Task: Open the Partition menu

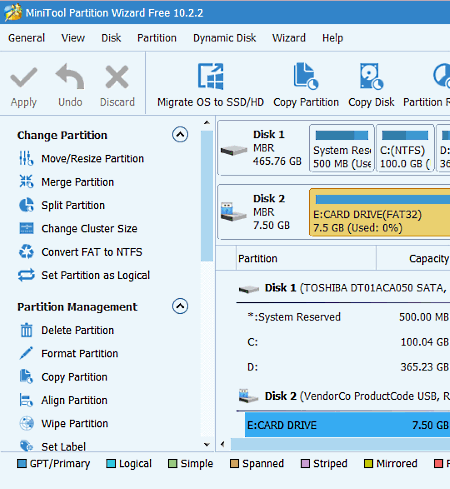Action: [157, 38]
